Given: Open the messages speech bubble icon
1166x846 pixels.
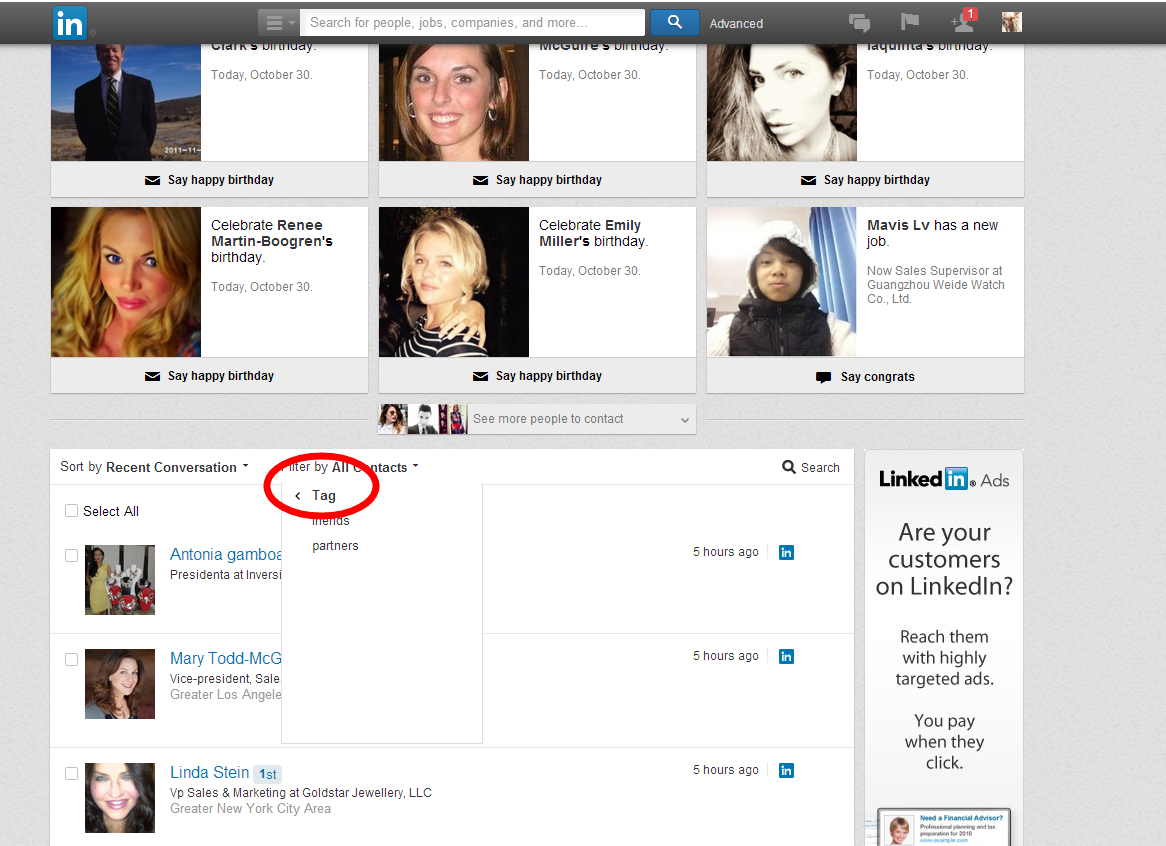Looking at the screenshot, I should pyautogui.click(x=859, y=23).
